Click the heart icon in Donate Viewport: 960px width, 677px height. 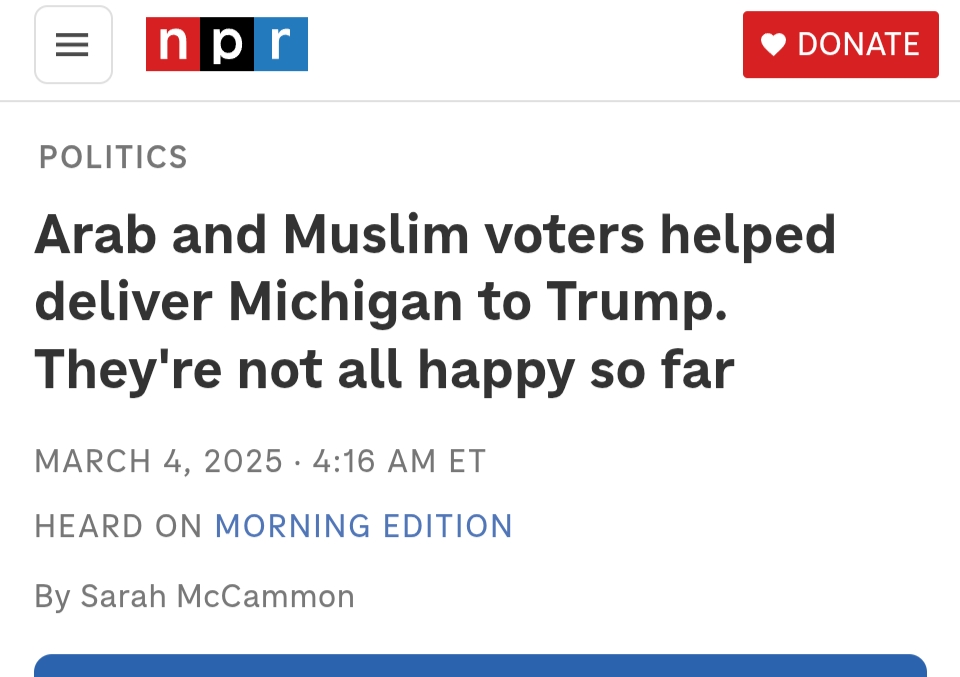[773, 45]
